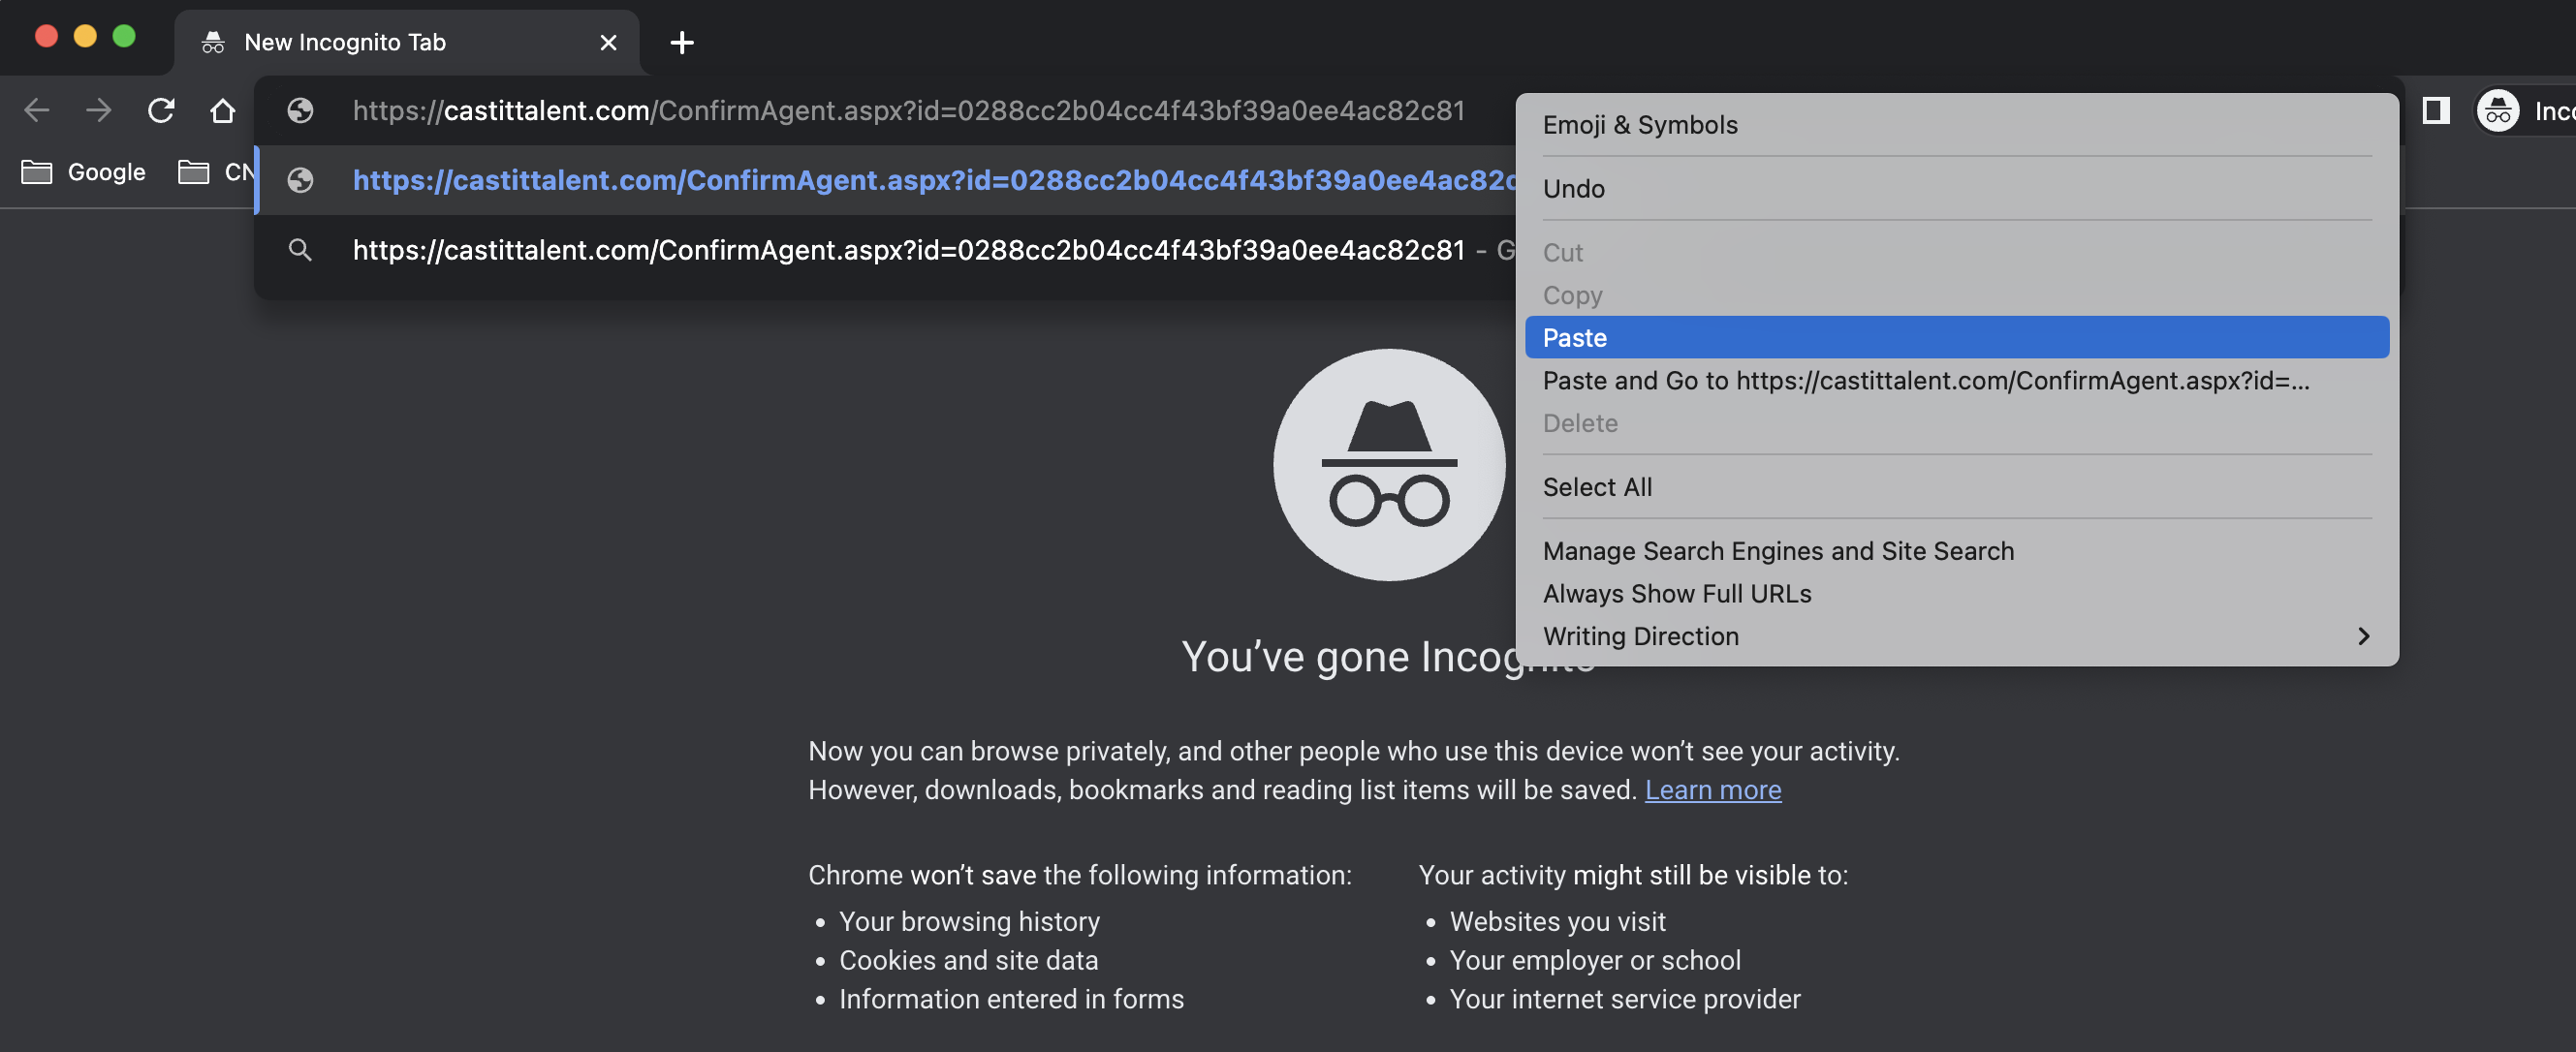Open a new tab with plus icon
Image resolution: width=2576 pixels, height=1052 pixels.
click(682, 42)
